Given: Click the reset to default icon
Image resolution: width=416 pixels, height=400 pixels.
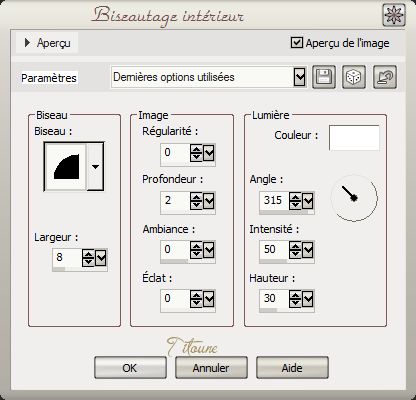Looking at the screenshot, I should [x=385, y=77].
